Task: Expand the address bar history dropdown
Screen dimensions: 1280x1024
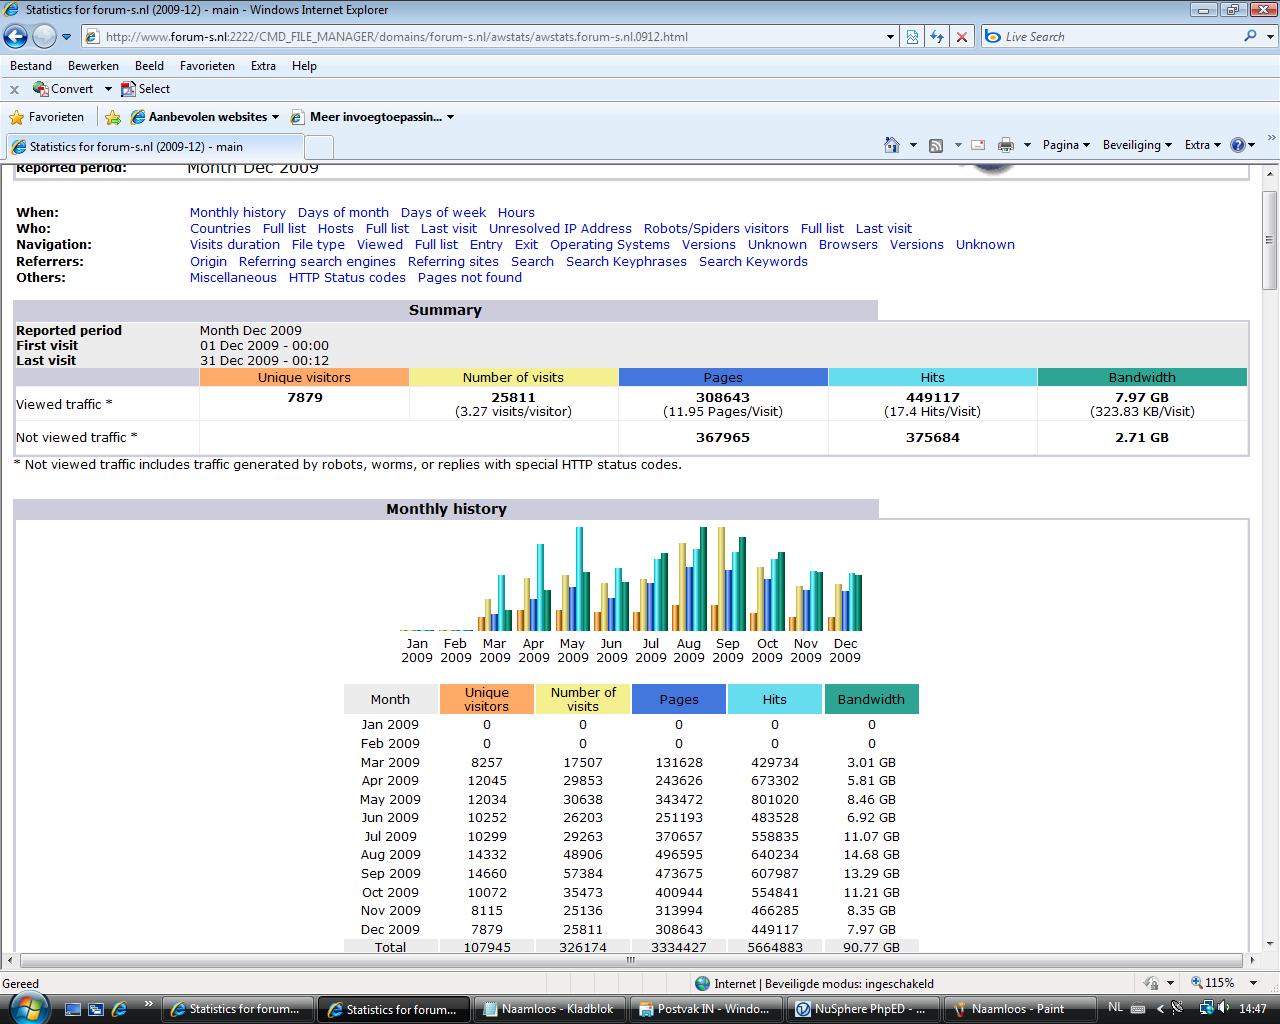Action: point(890,37)
